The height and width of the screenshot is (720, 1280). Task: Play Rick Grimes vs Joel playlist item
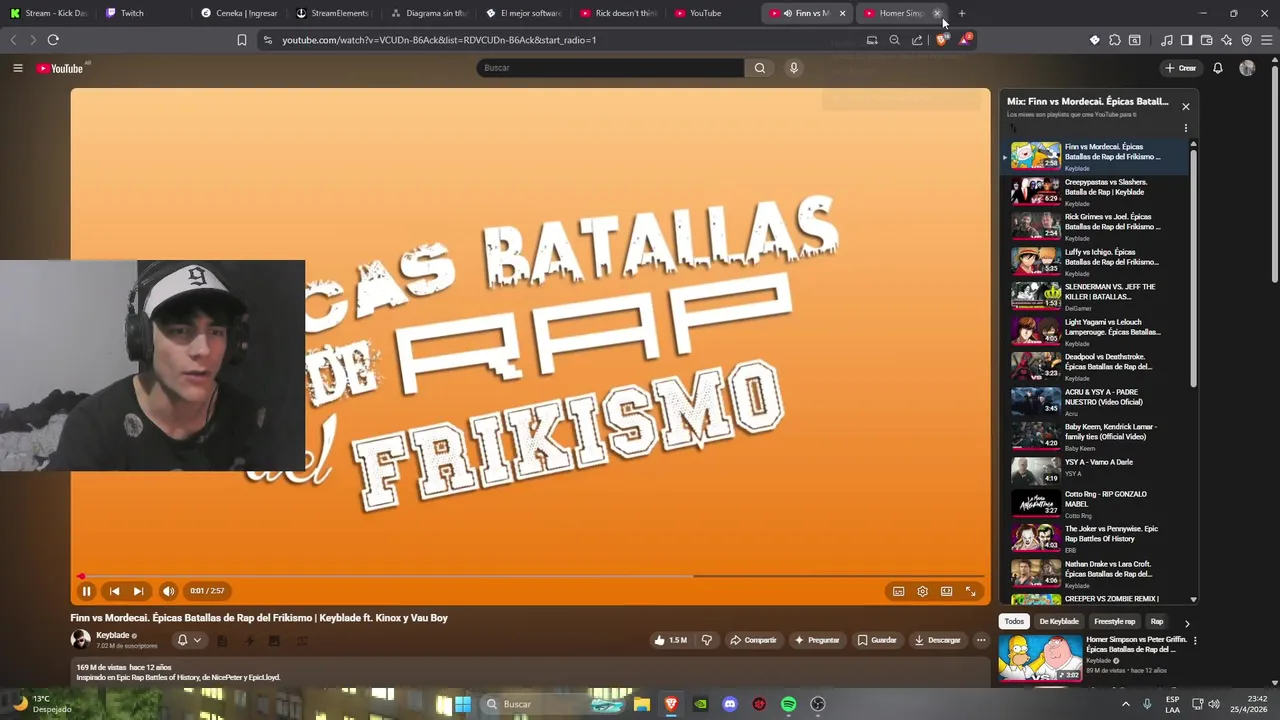tap(1097, 225)
